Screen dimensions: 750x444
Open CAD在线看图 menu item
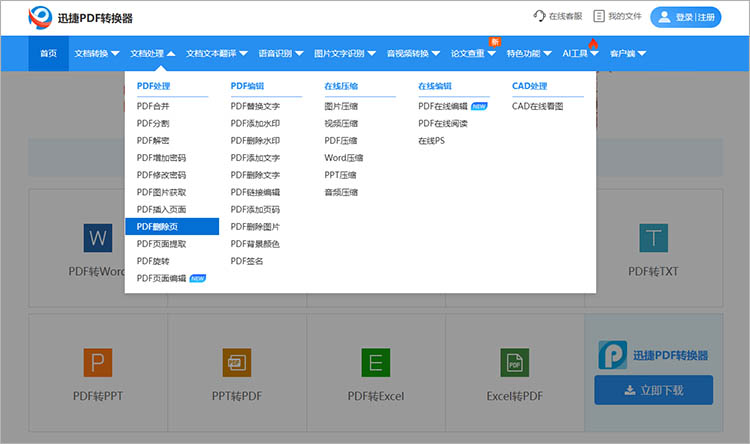(537, 106)
